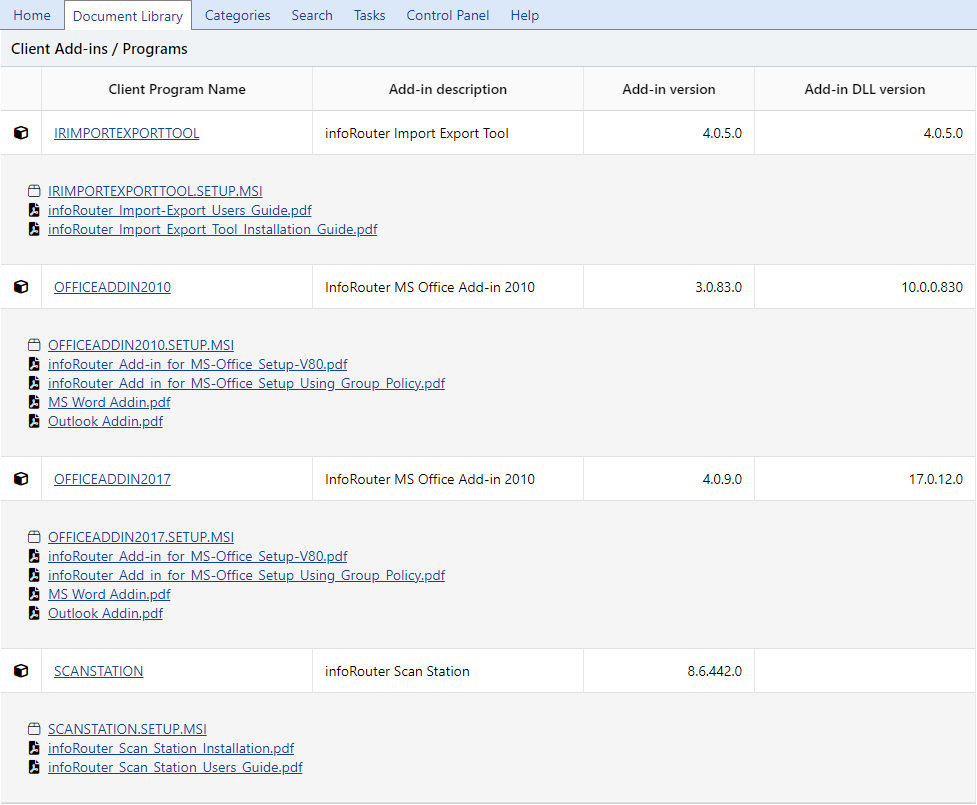Screen dimensions: 977x805
Task: Click the package icon beside SCANSTATION
Action: pyautogui.click(x=21, y=671)
